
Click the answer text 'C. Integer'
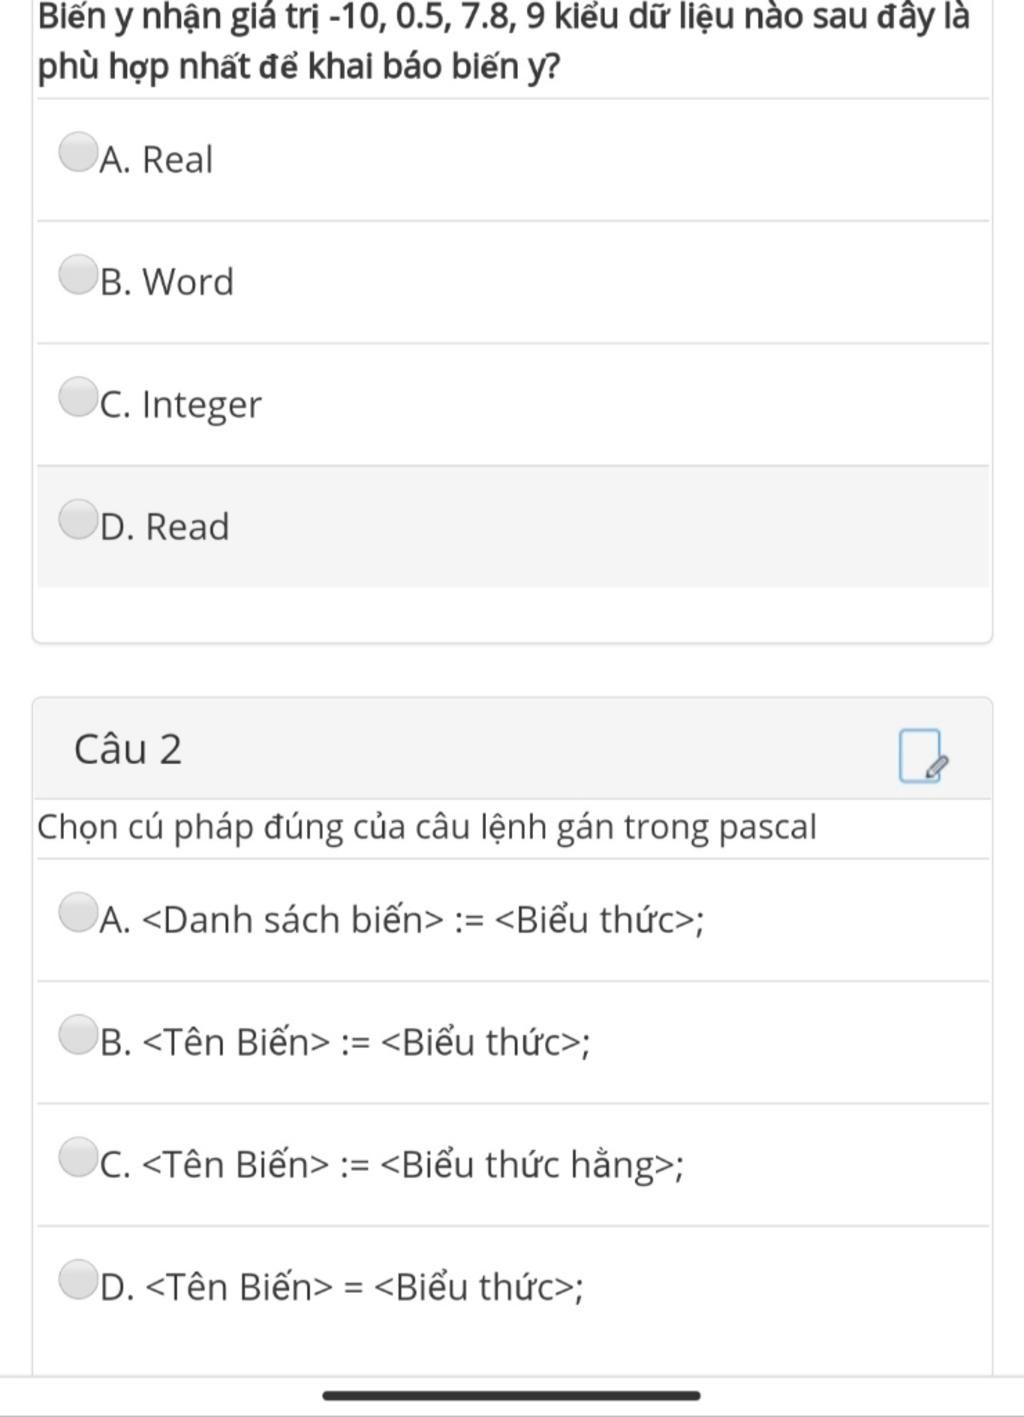point(181,405)
